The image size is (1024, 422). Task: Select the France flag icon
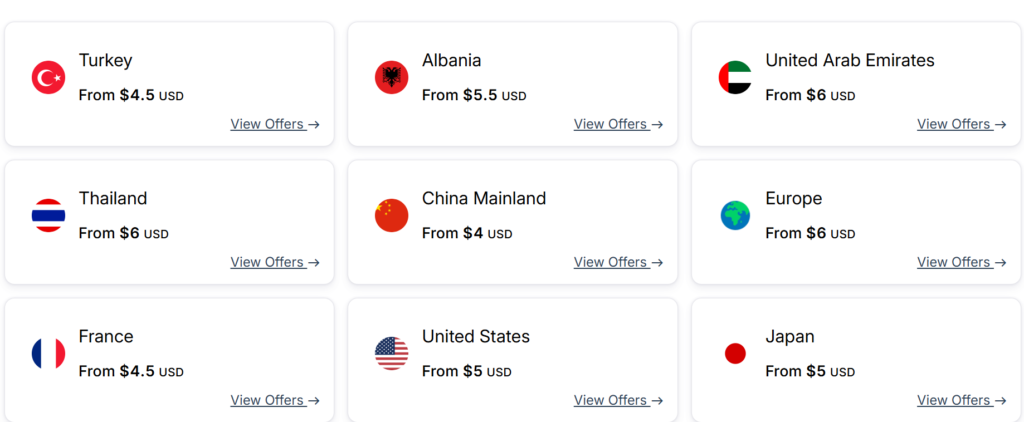pos(48,353)
